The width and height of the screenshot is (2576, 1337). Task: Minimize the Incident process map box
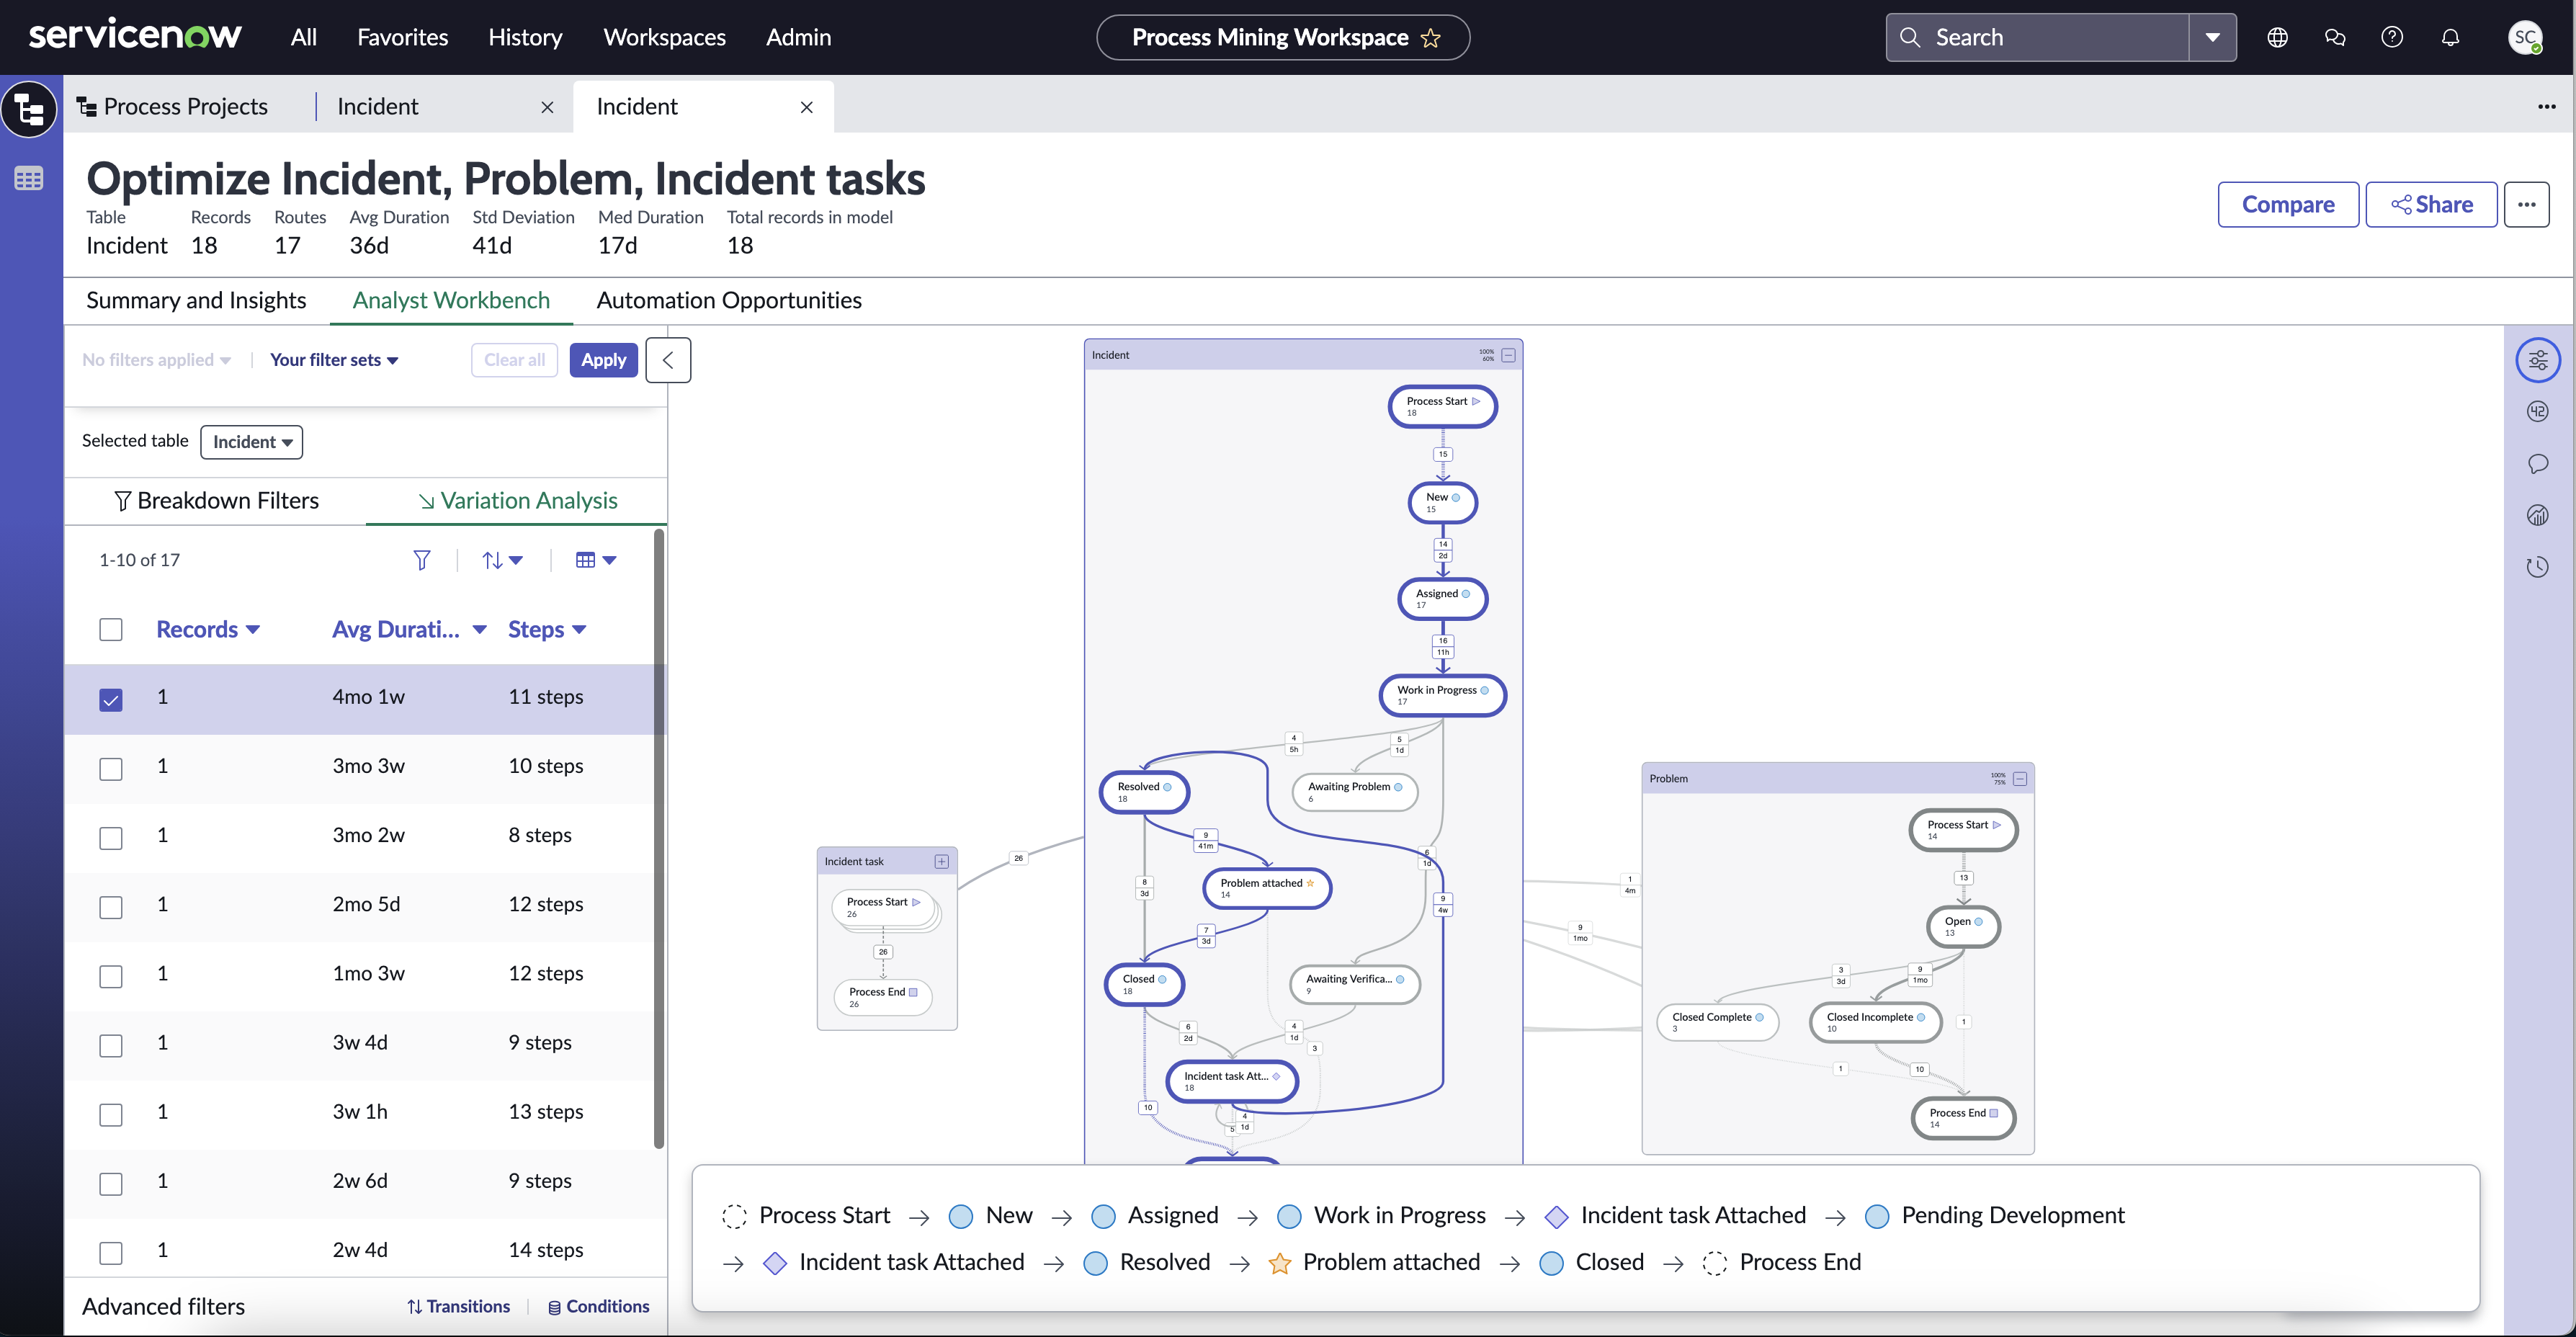tap(1508, 355)
